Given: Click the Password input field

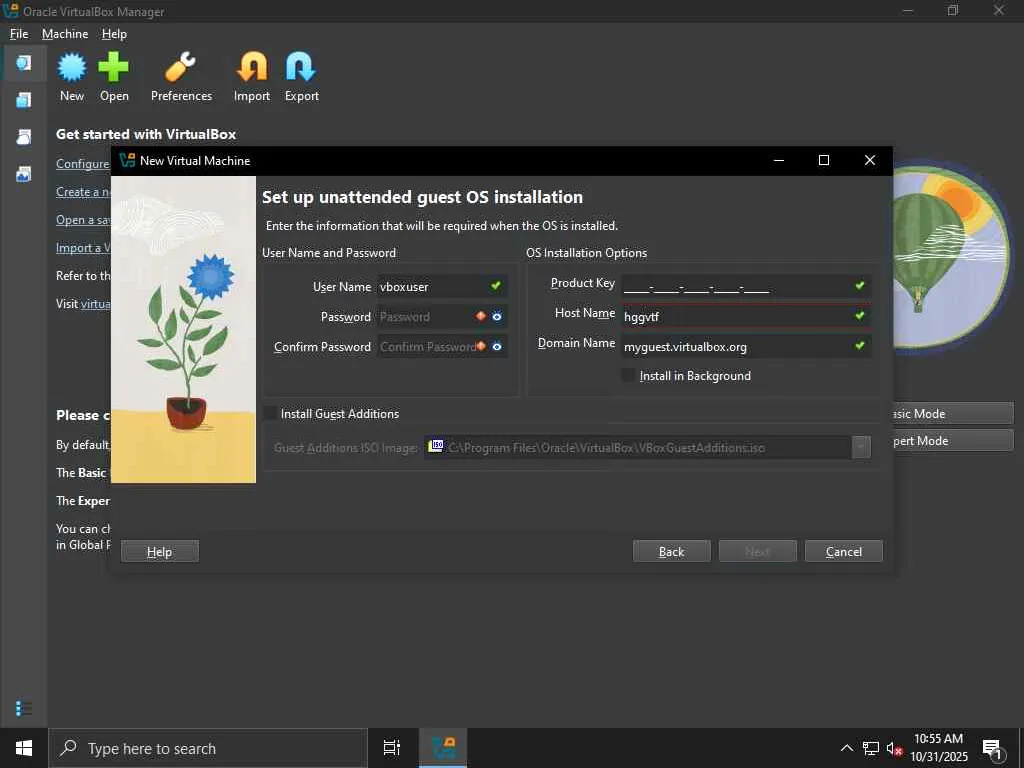Looking at the screenshot, I should [441, 316].
